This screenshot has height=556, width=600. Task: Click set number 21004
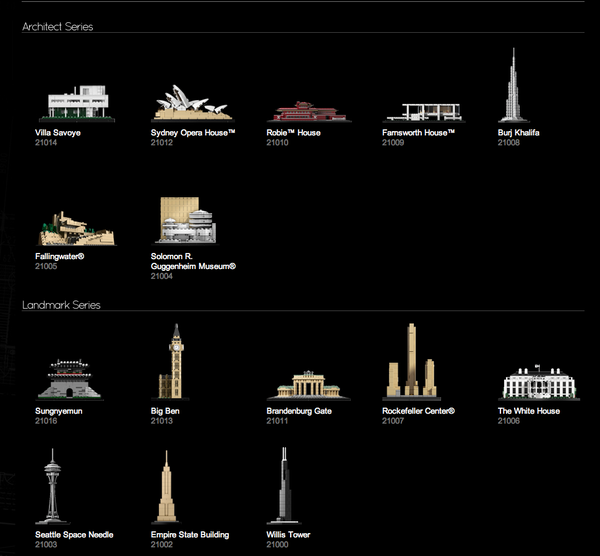click(x=161, y=276)
